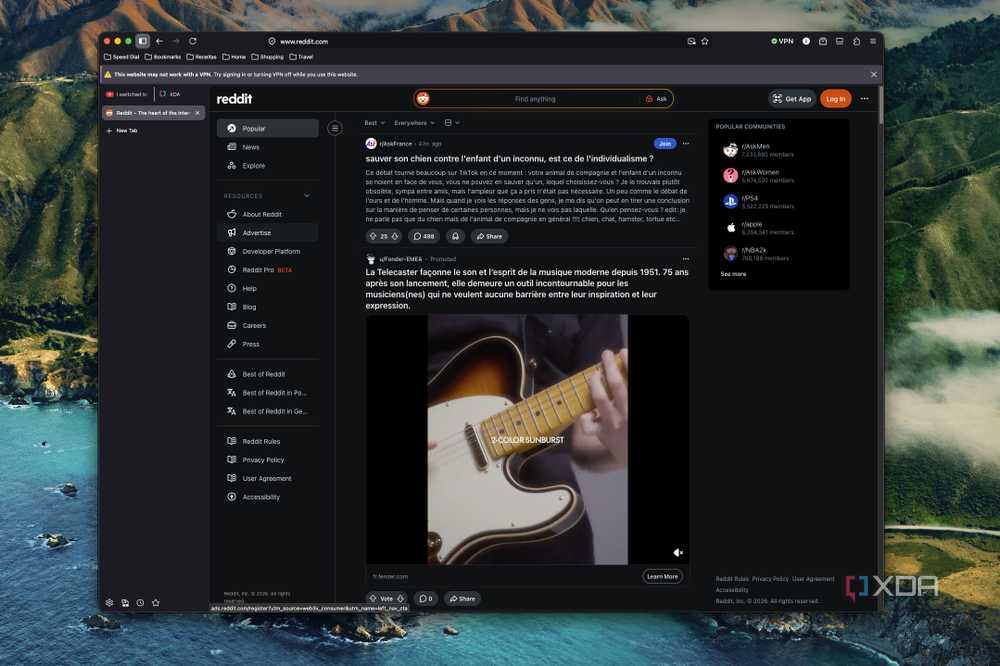Toggle the VPN badge in the toolbar
This screenshot has width=1000, height=666.
click(x=783, y=41)
